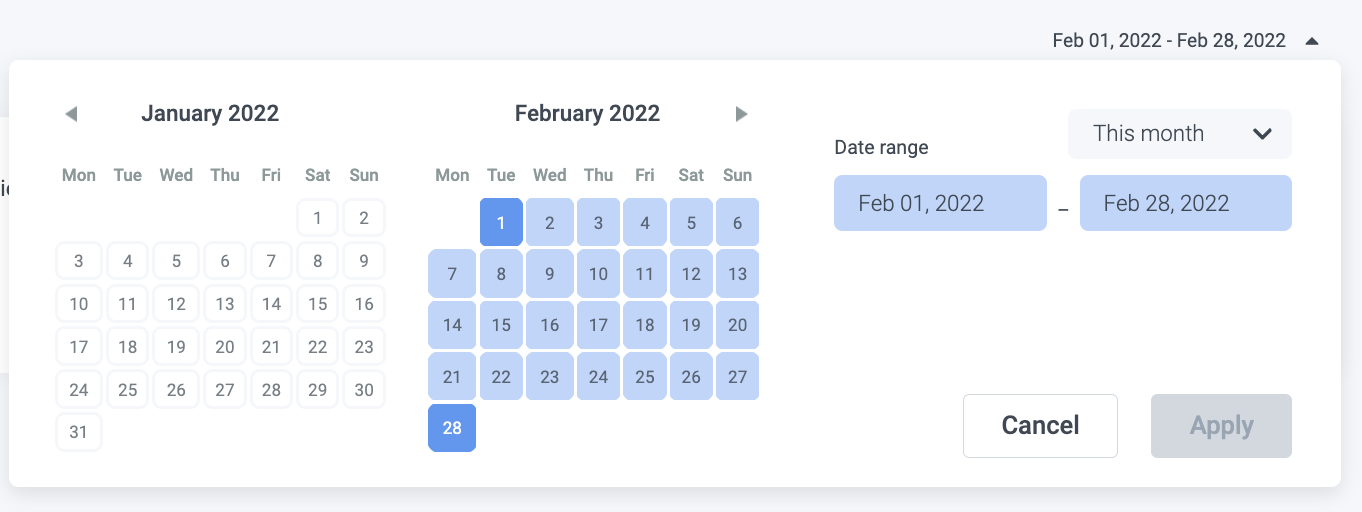Select January 15 in the calendar

pos(318,304)
